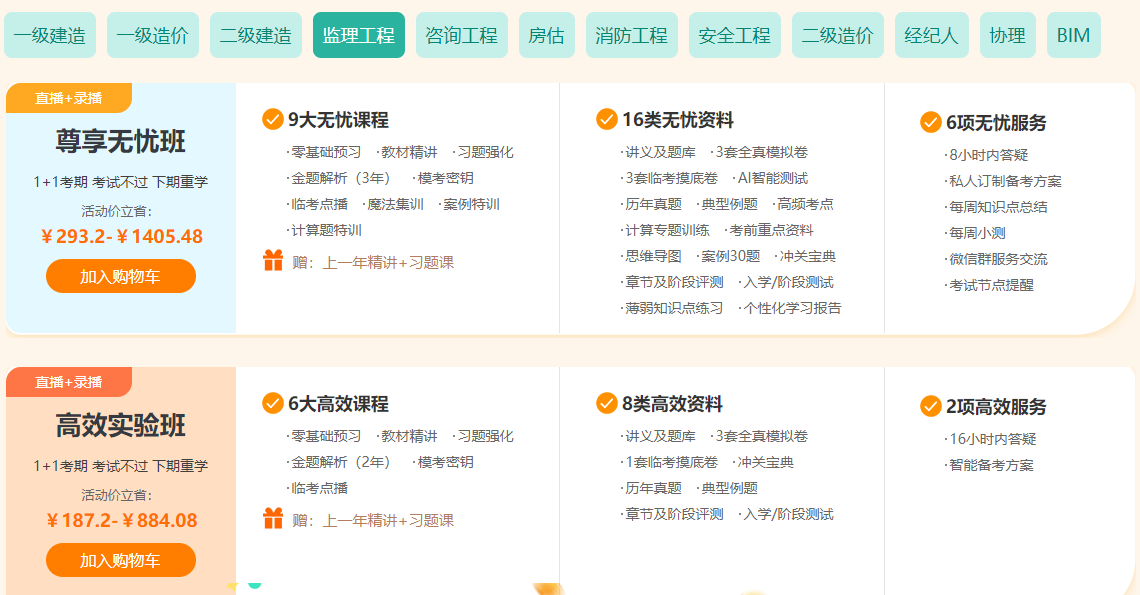Open the BIM category tab

coord(1073,36)
